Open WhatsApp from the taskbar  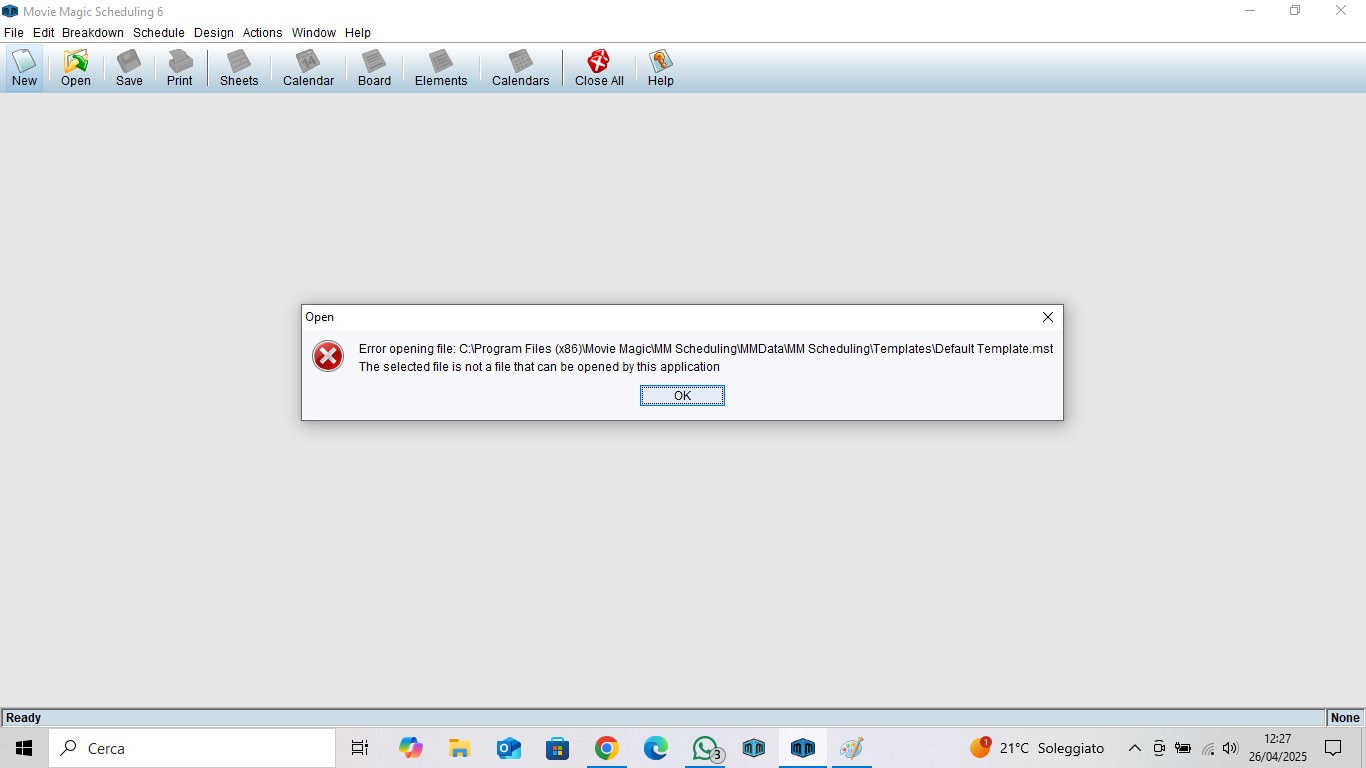coord(705,748)
